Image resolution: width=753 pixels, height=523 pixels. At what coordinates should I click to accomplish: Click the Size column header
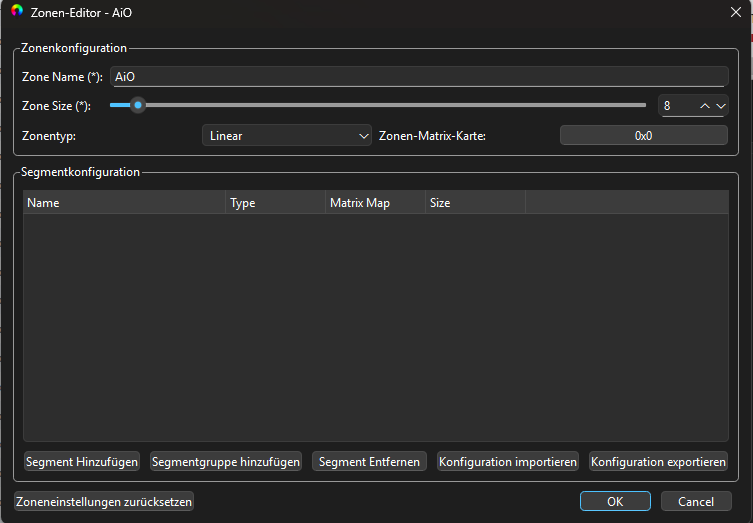point(475,203)
